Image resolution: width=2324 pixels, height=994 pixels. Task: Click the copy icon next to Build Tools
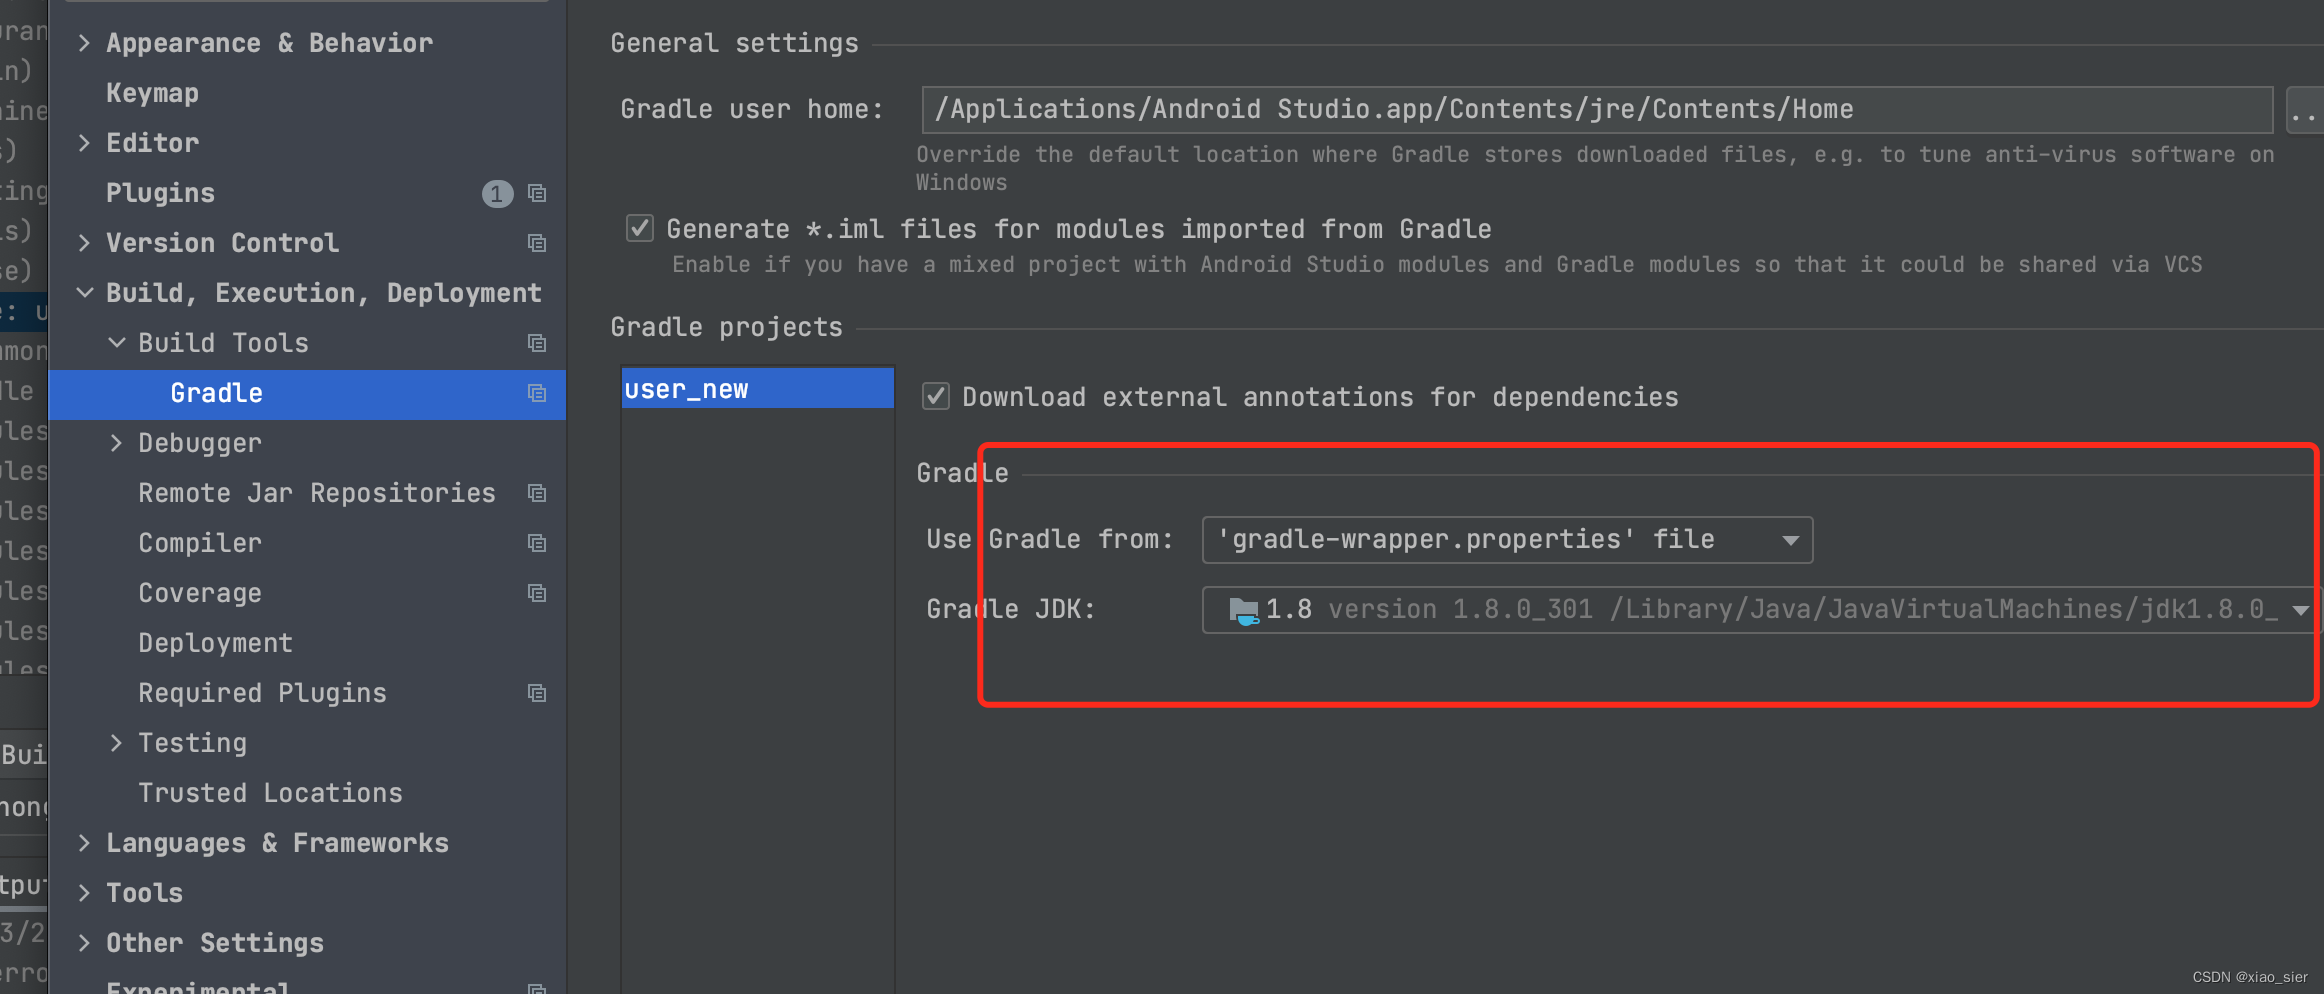pyautogui.click(x=537, y=343)
